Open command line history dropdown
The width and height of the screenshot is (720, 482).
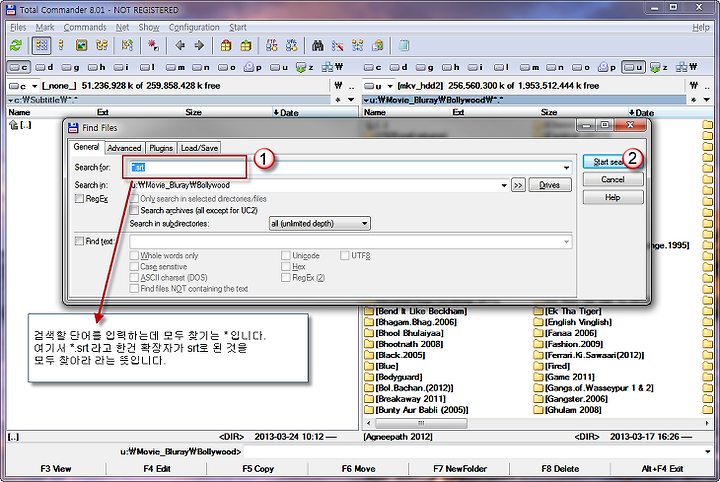click(x=707, y=452)
